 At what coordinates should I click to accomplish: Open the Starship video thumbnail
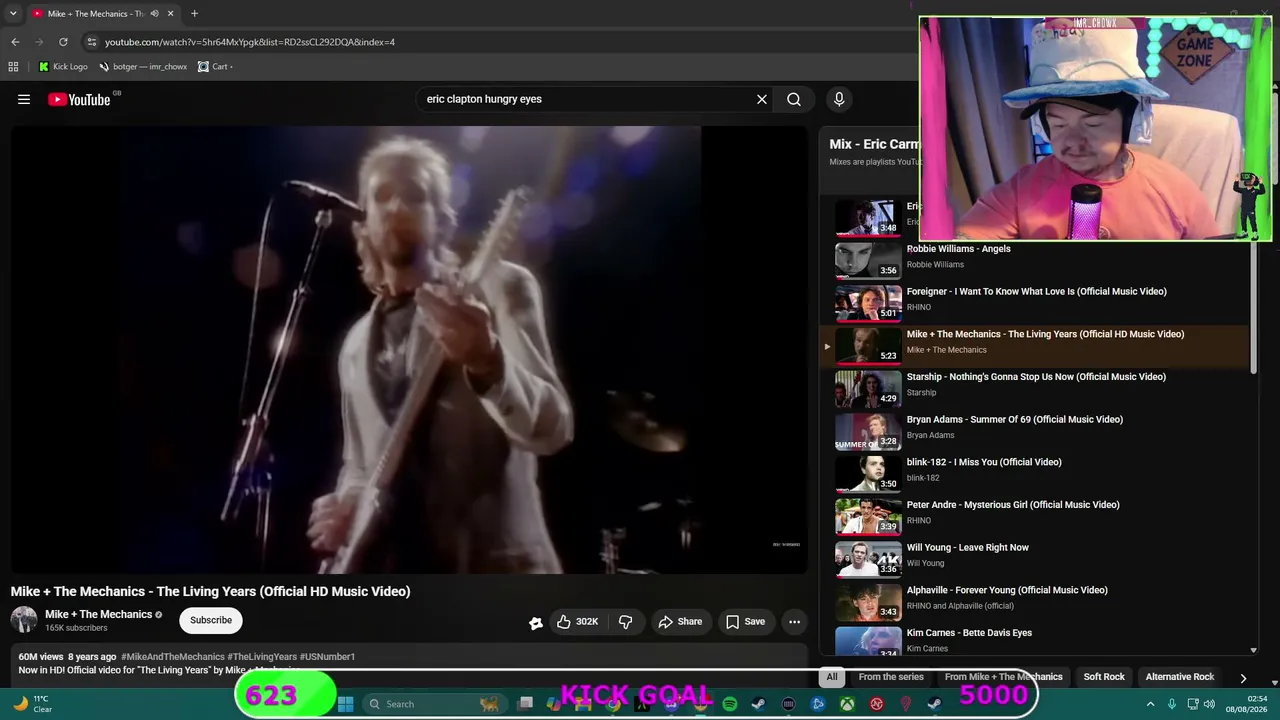pyautogui.click(x=868, y=388)
